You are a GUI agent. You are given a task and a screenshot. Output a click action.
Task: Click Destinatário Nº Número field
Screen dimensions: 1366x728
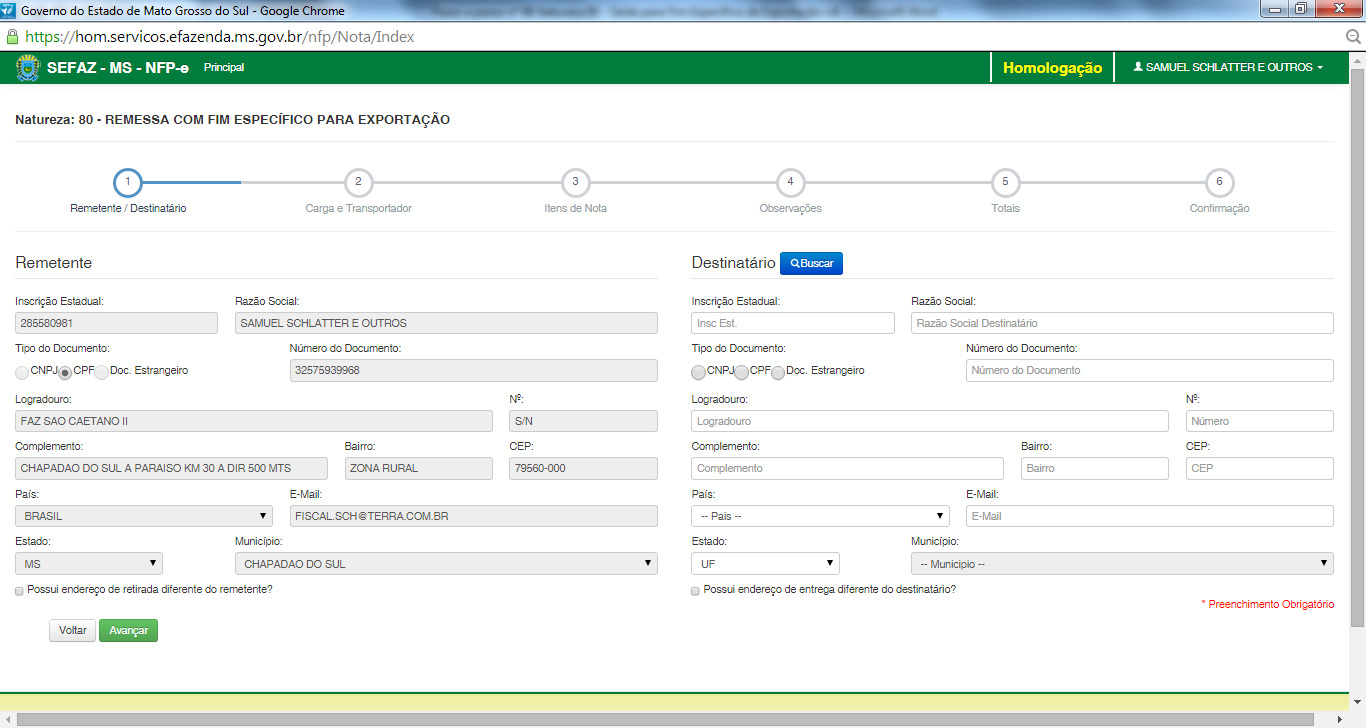pos(1260,421)
